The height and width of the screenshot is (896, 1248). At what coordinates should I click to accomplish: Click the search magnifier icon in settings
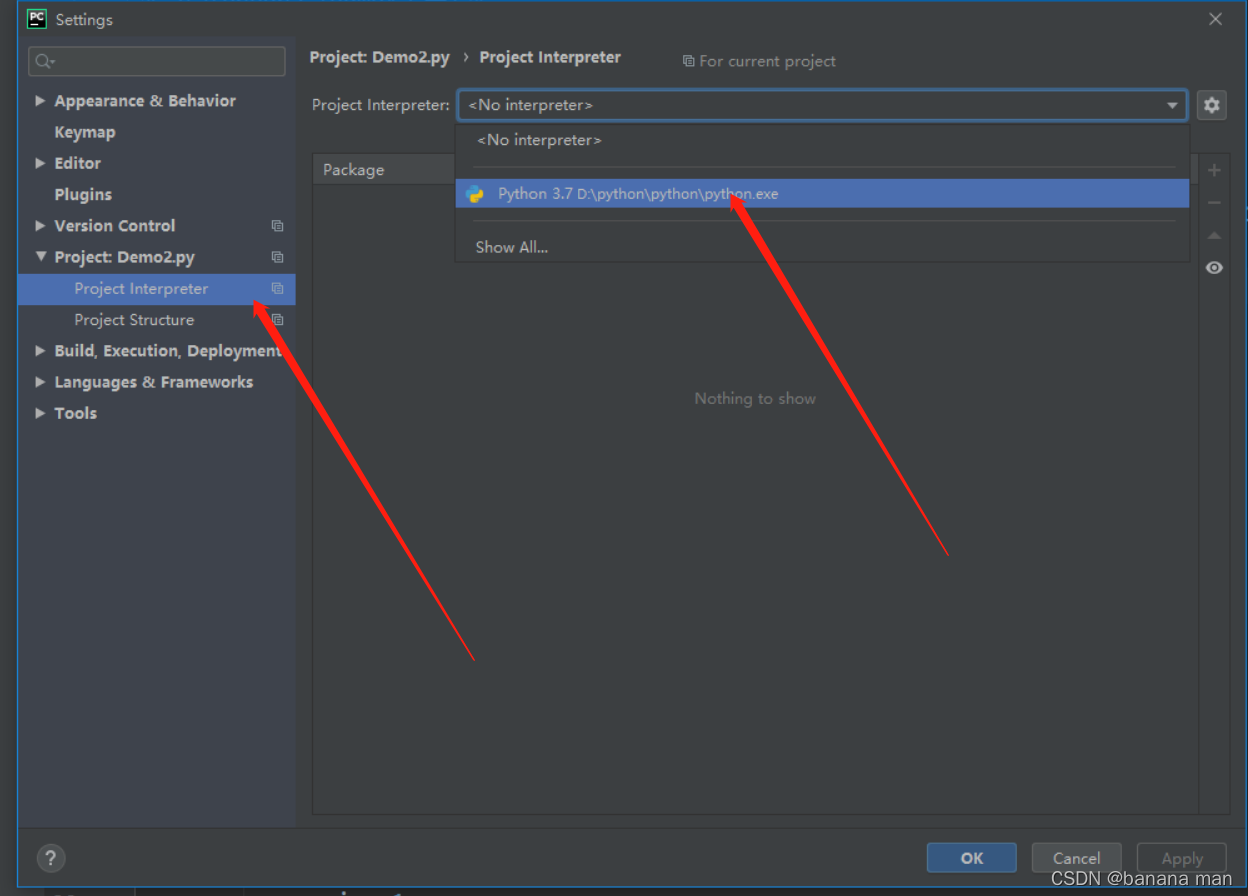coord(44,62)
